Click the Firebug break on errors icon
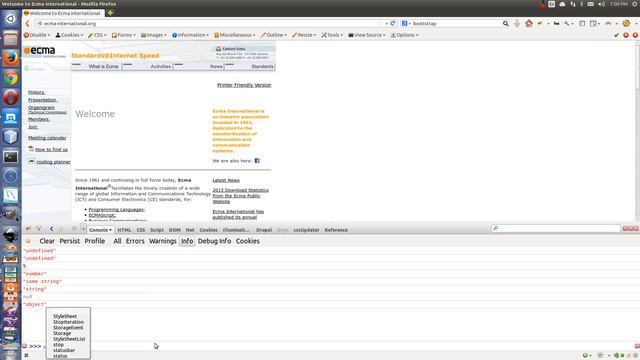This screenshot has width=640, height=360. coord(28,241)
